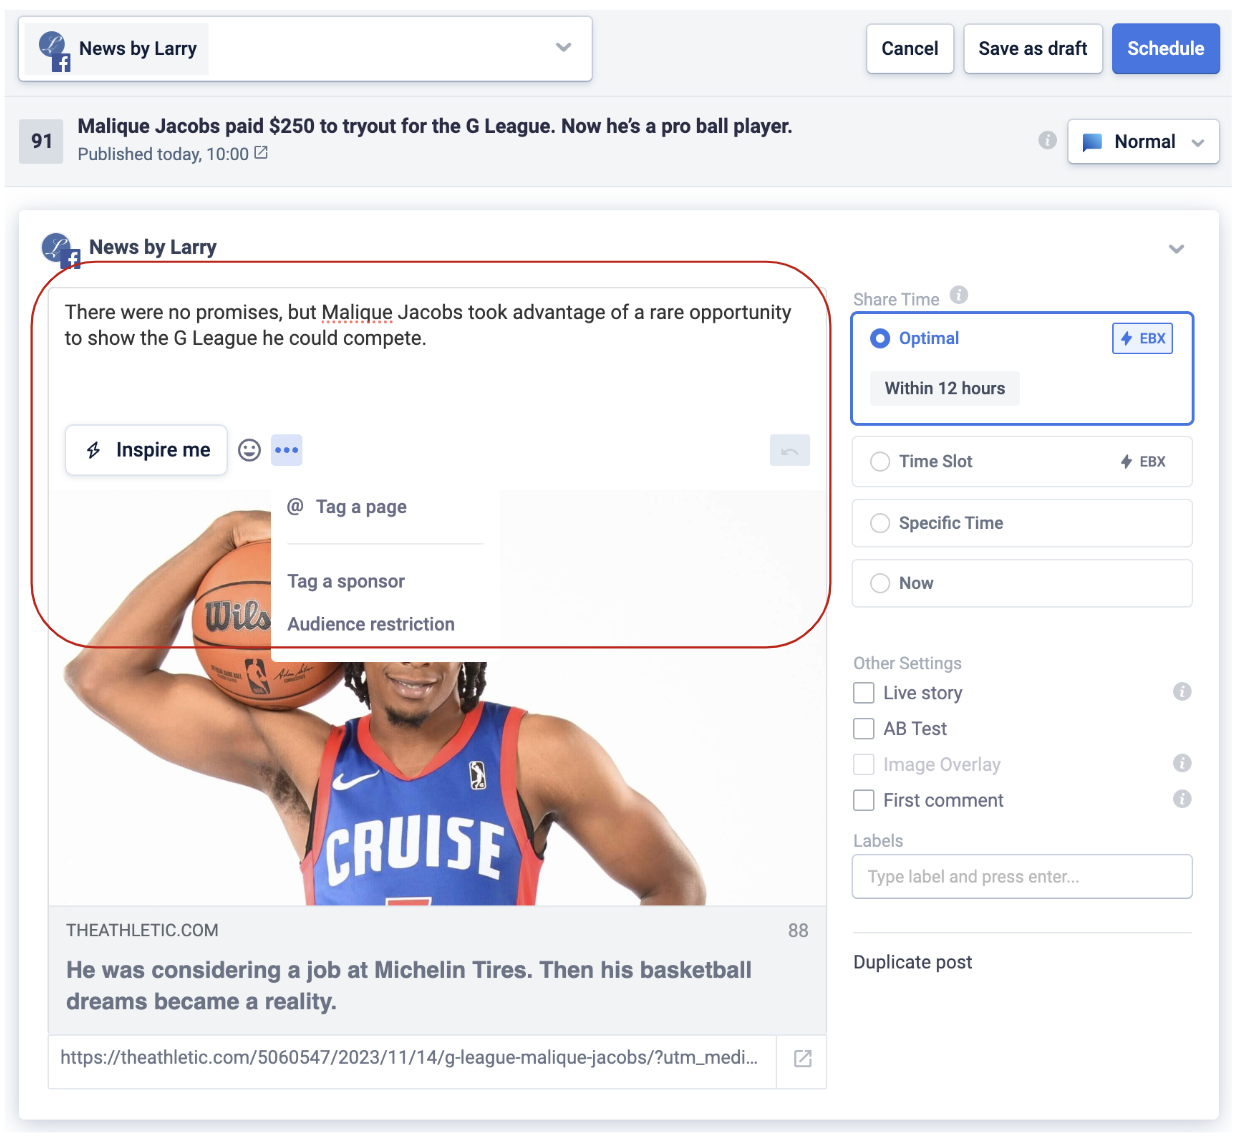Click the undo arrow icon
Screen dimensions: 1244x1136
(789, 451)
